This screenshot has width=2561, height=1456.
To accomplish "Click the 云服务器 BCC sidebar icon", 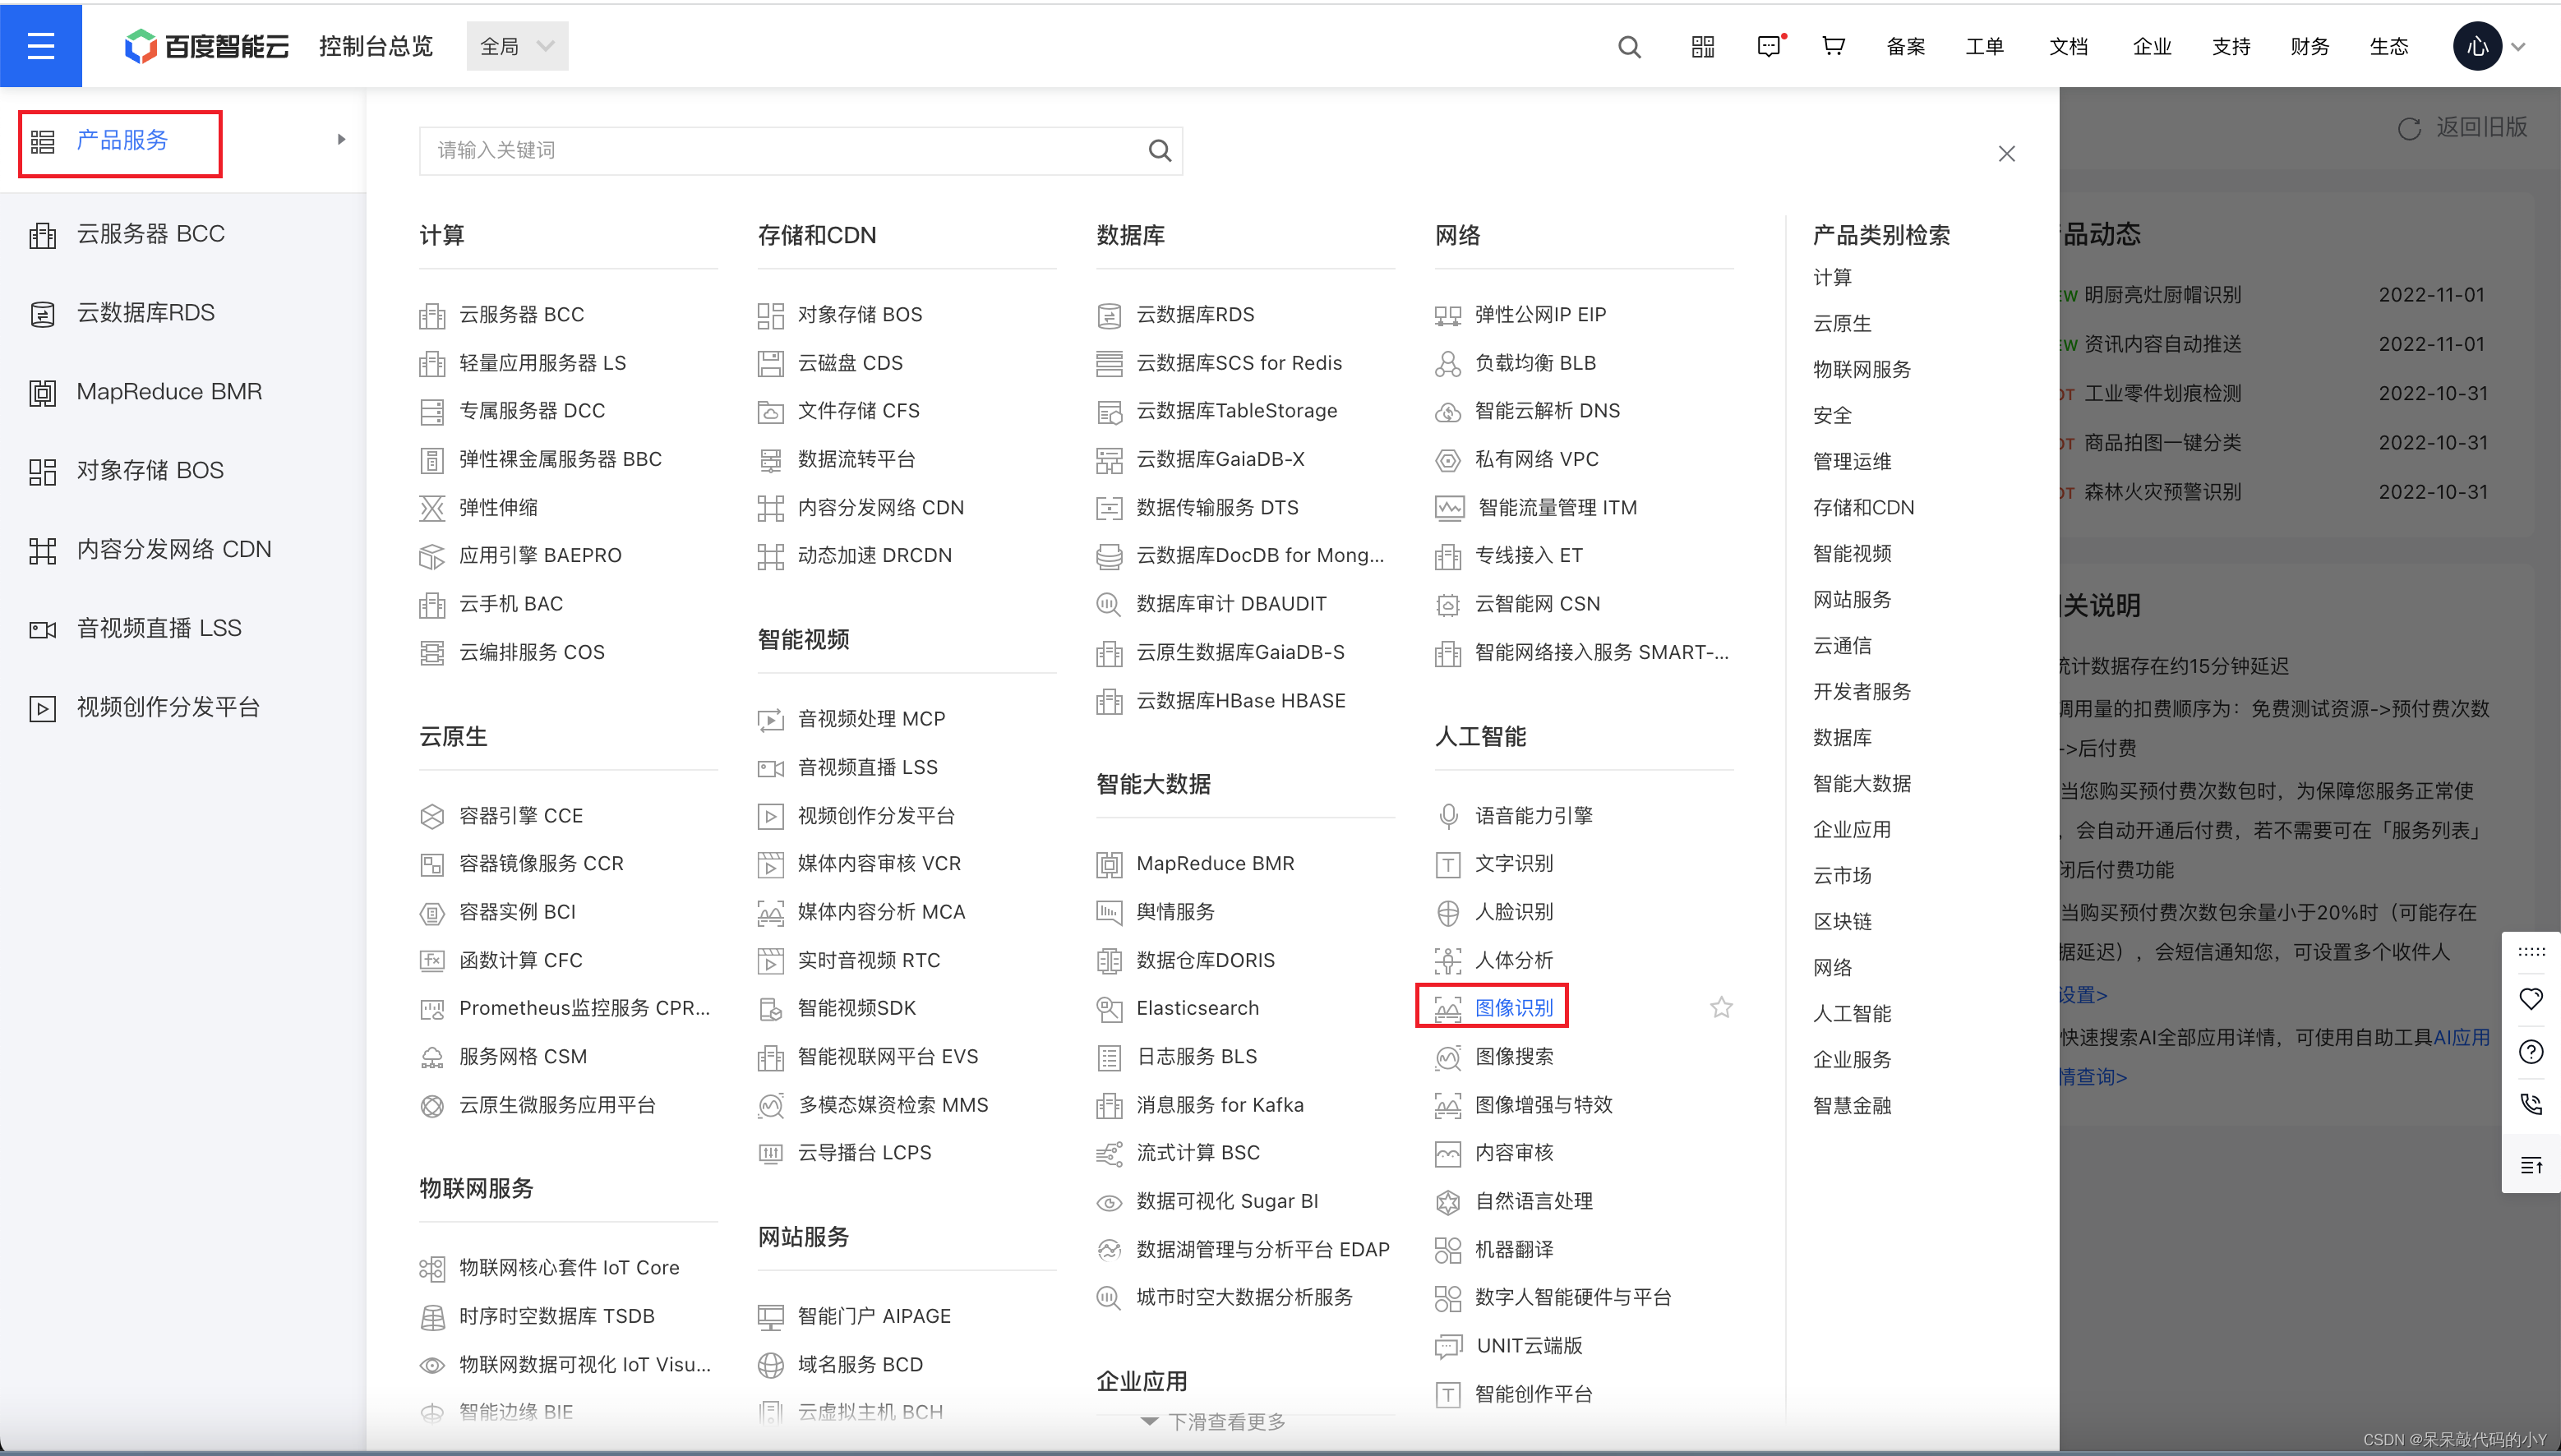I will (42, 235).
